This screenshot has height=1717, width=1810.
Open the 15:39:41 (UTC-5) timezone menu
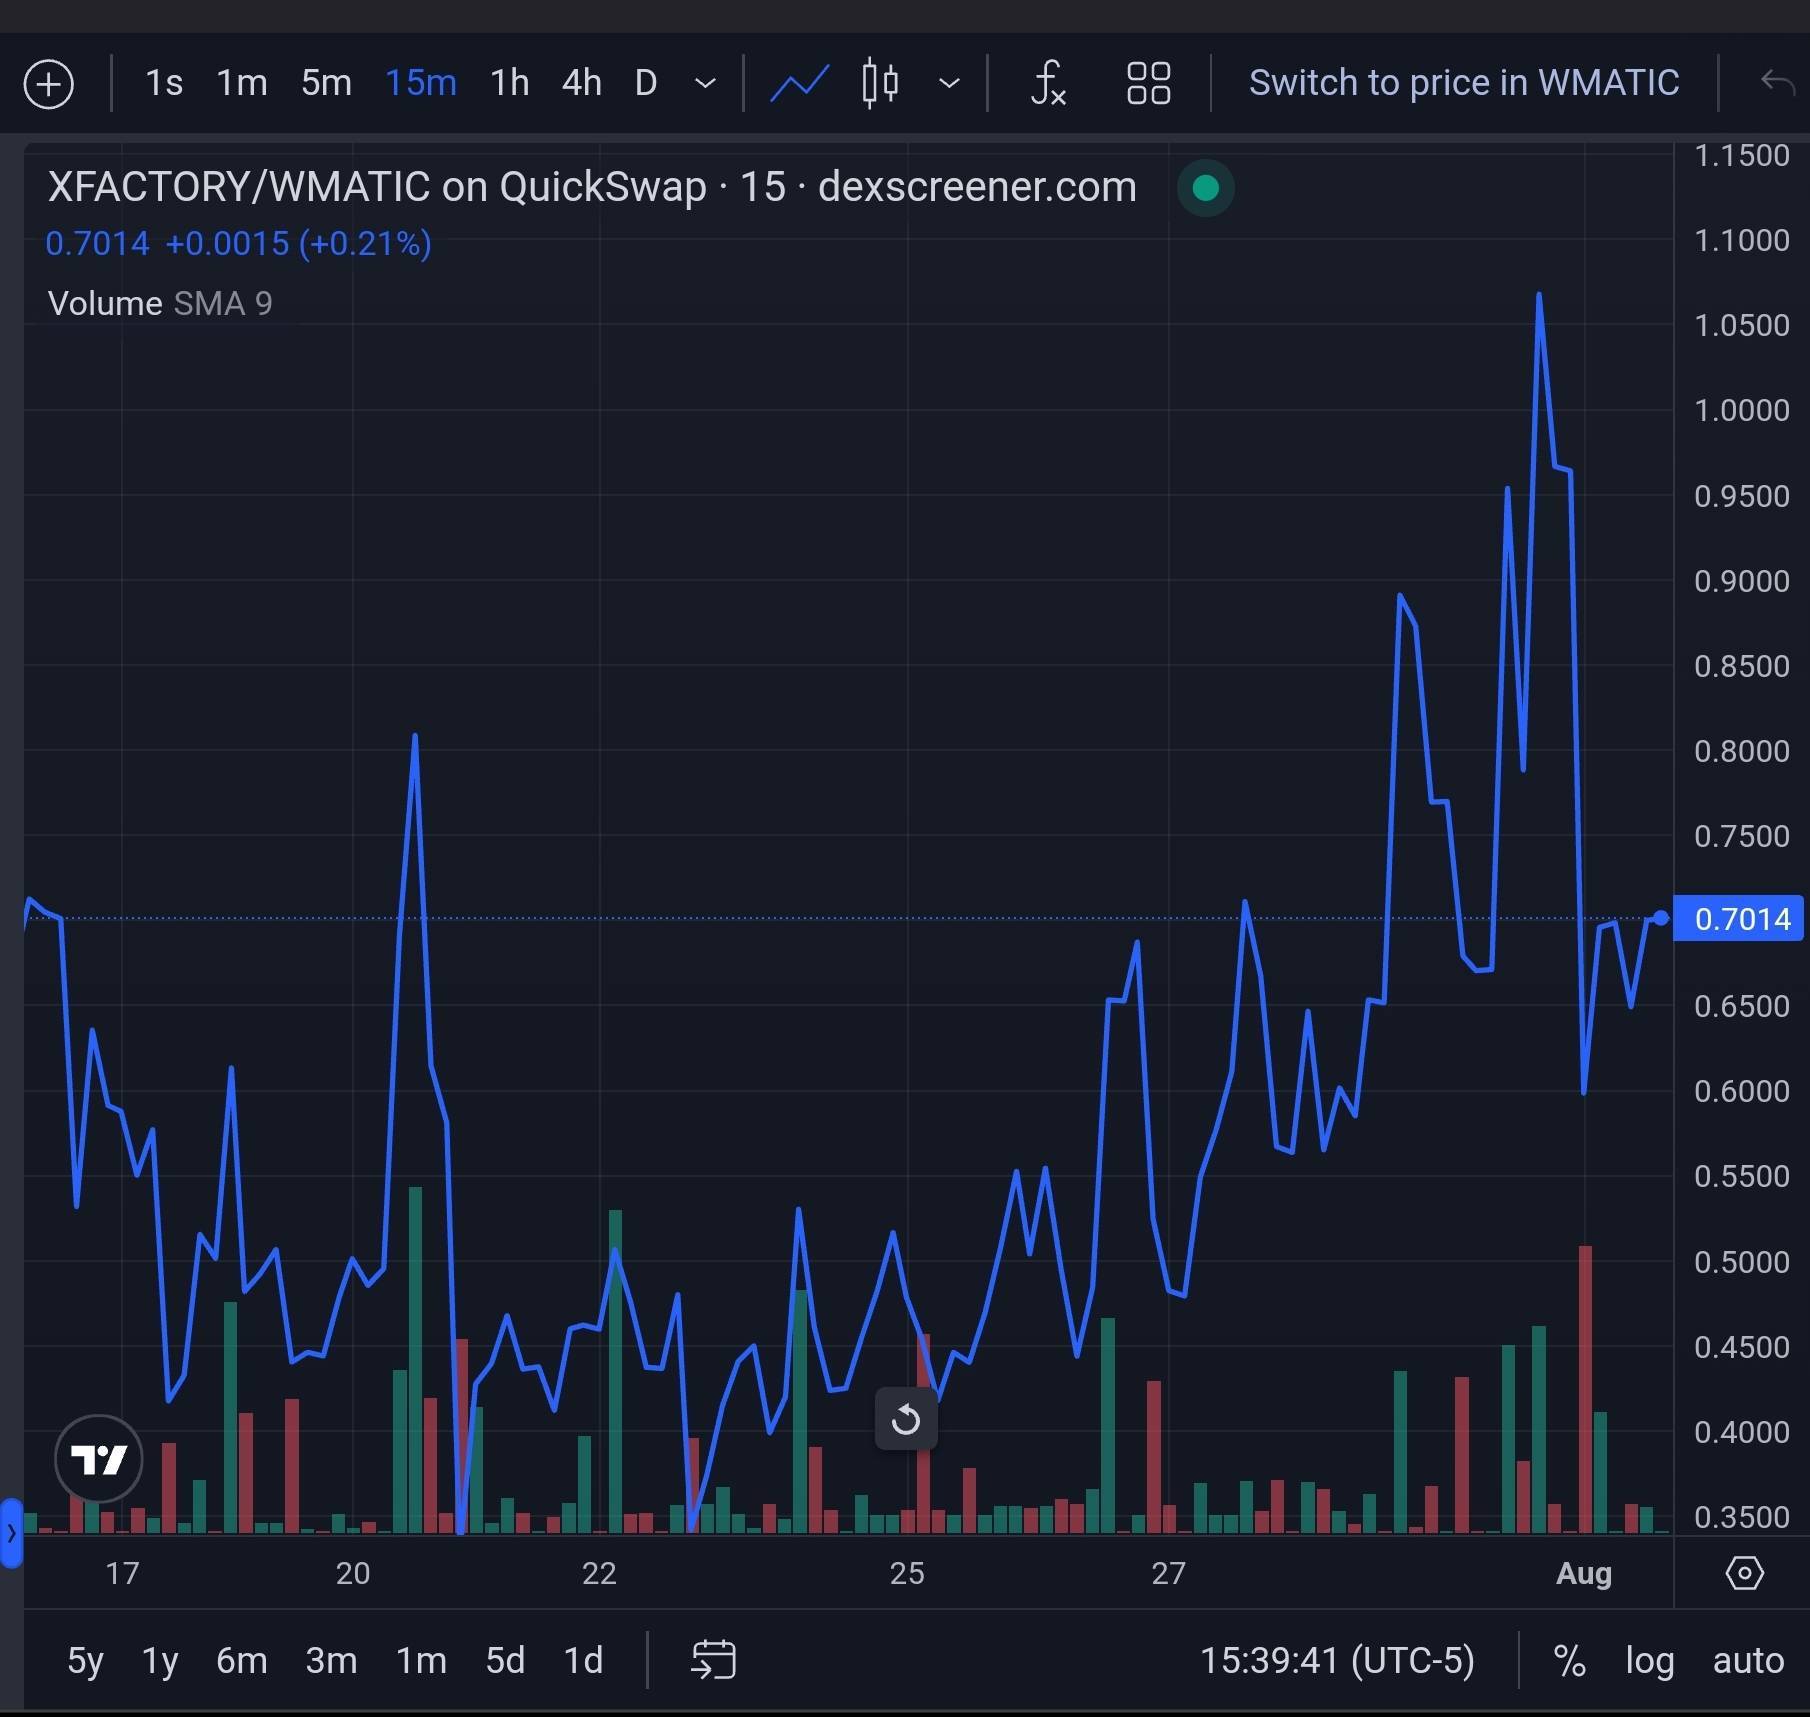(1337, 1661)
